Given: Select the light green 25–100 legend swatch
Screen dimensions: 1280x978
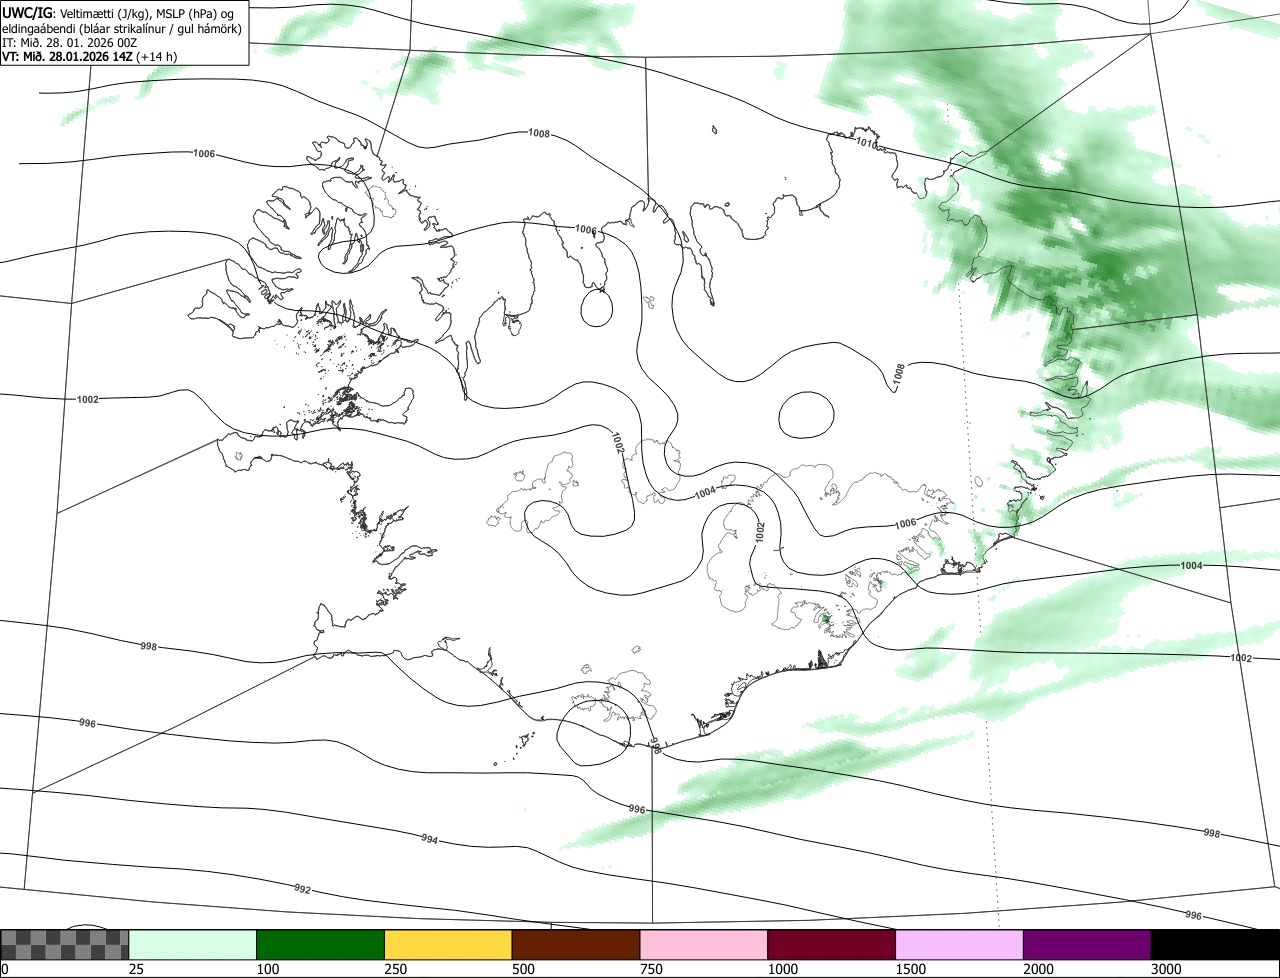Looking at the screenshot, I should (x=193, y=945).
